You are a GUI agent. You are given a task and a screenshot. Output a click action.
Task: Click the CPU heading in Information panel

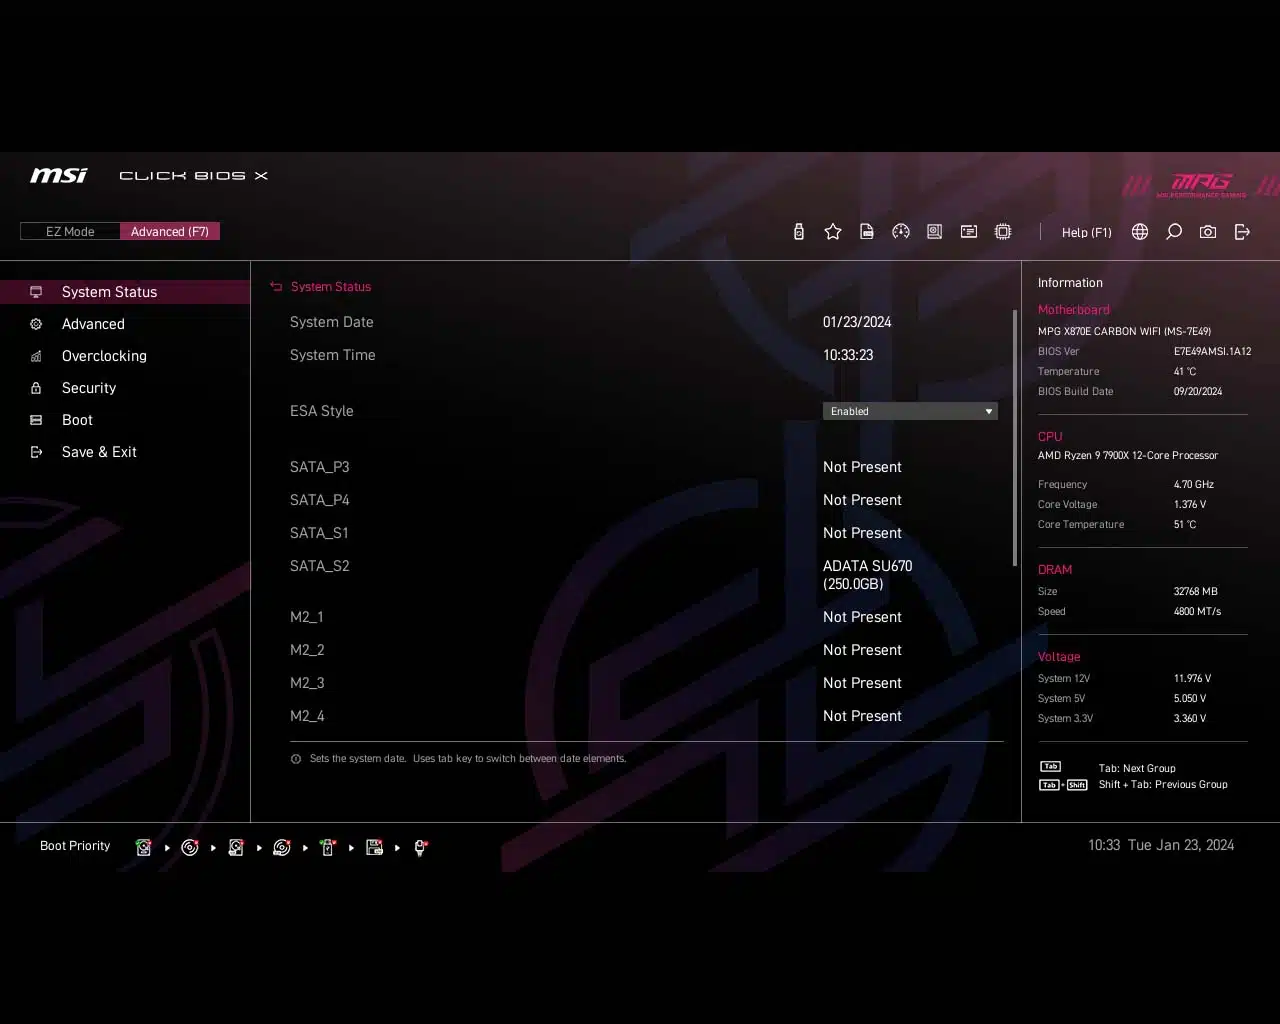tap(1050, 437)
